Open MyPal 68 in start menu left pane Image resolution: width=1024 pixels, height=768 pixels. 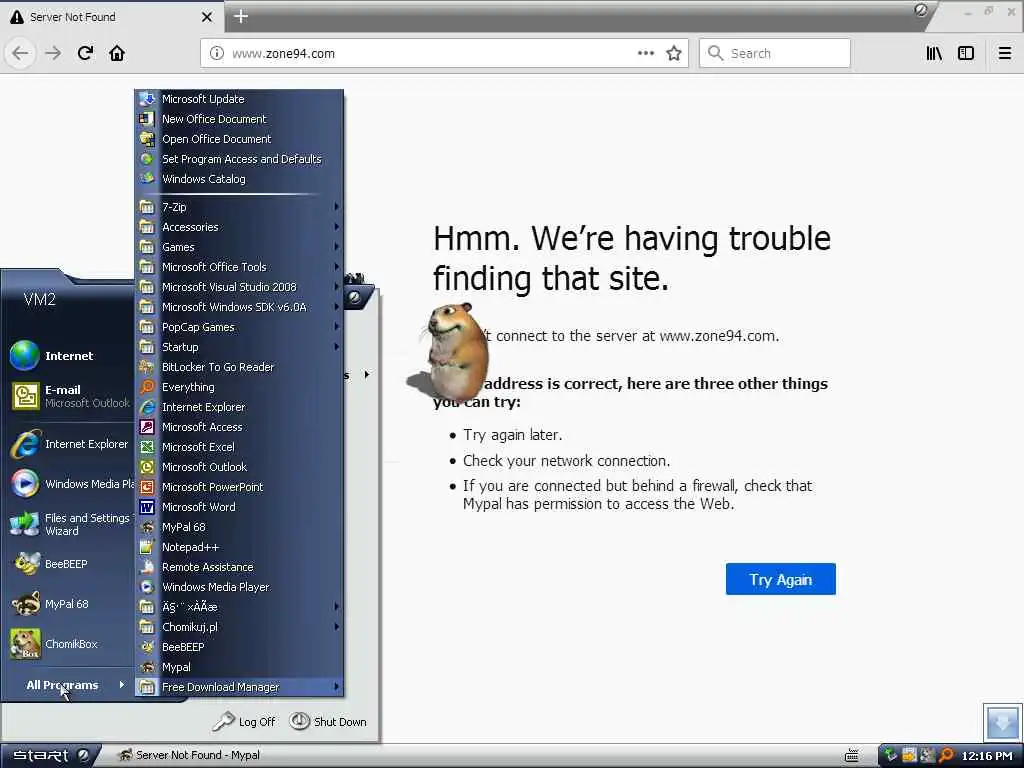[x=69, y=604]
